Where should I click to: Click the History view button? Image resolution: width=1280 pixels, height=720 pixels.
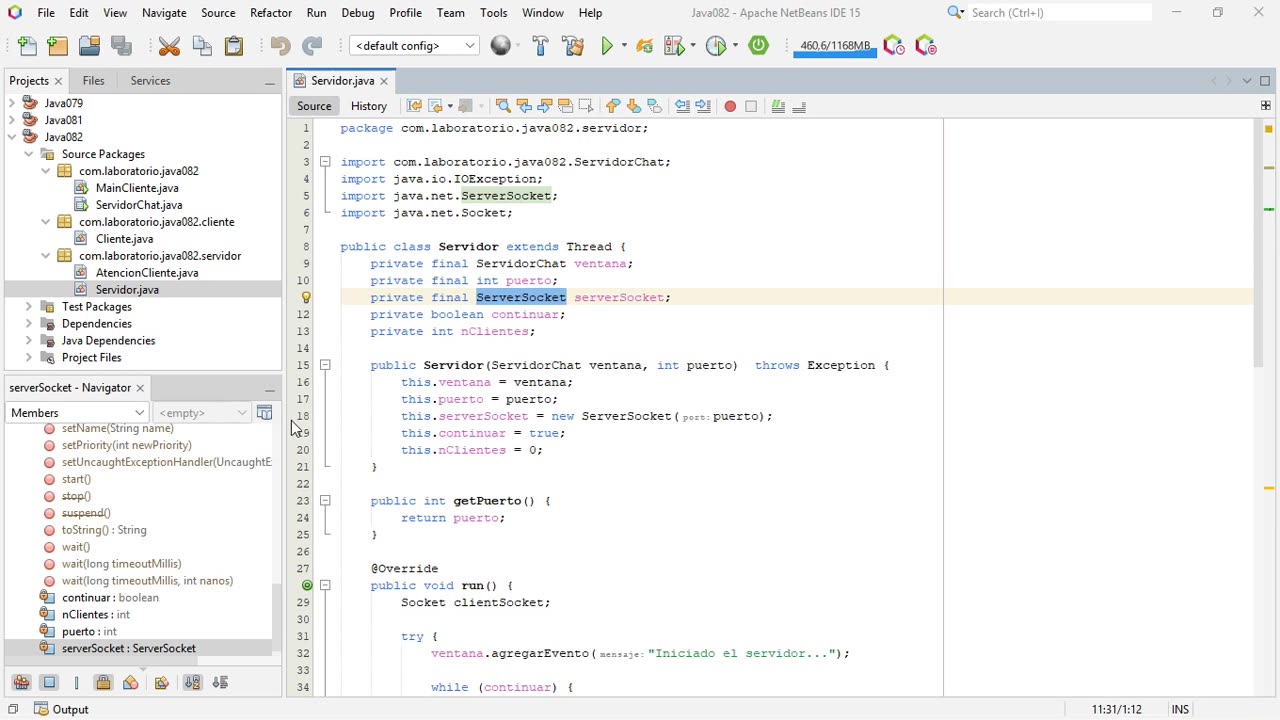[x=369, y=106]
